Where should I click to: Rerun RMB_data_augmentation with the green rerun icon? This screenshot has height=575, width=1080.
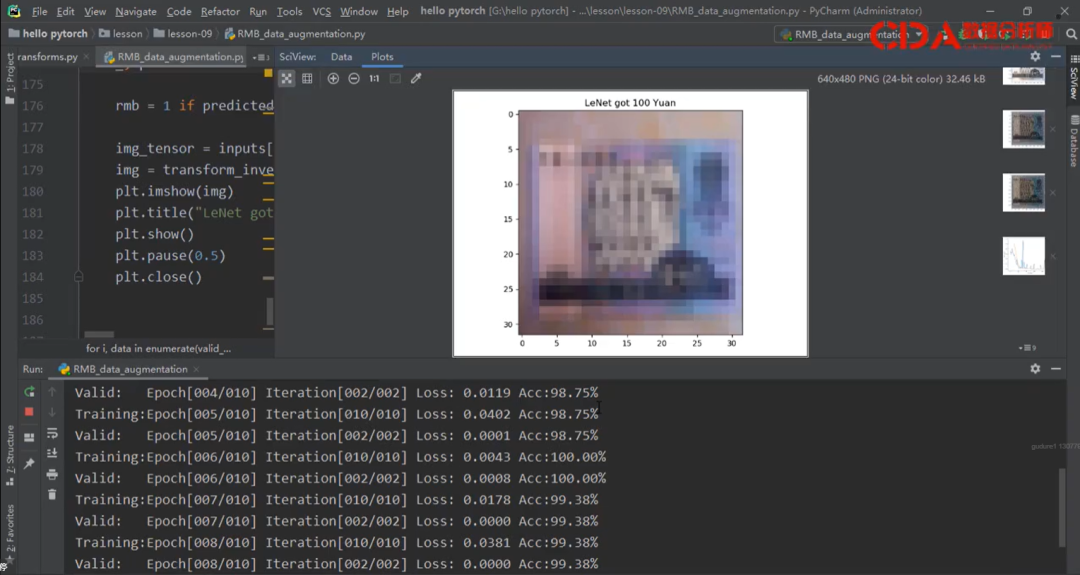tap(29, 392)
